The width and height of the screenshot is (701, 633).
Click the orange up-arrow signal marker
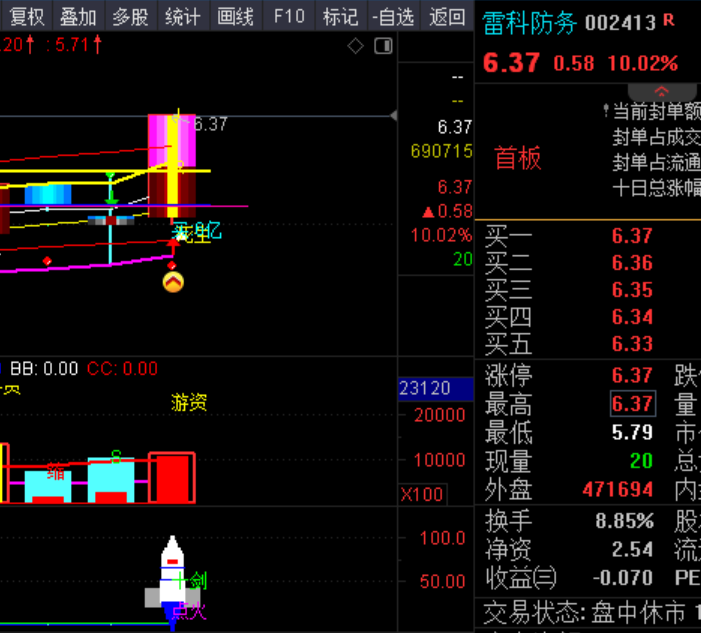(173, 282)
